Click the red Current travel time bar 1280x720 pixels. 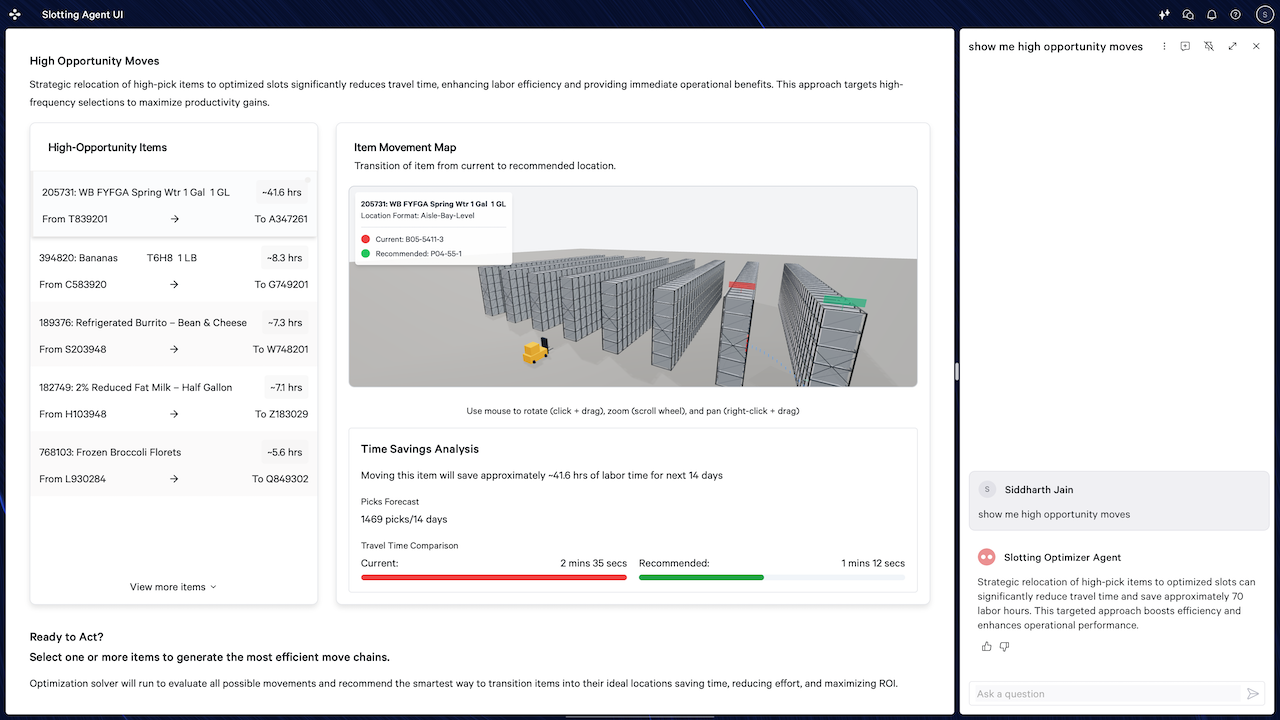494,577
